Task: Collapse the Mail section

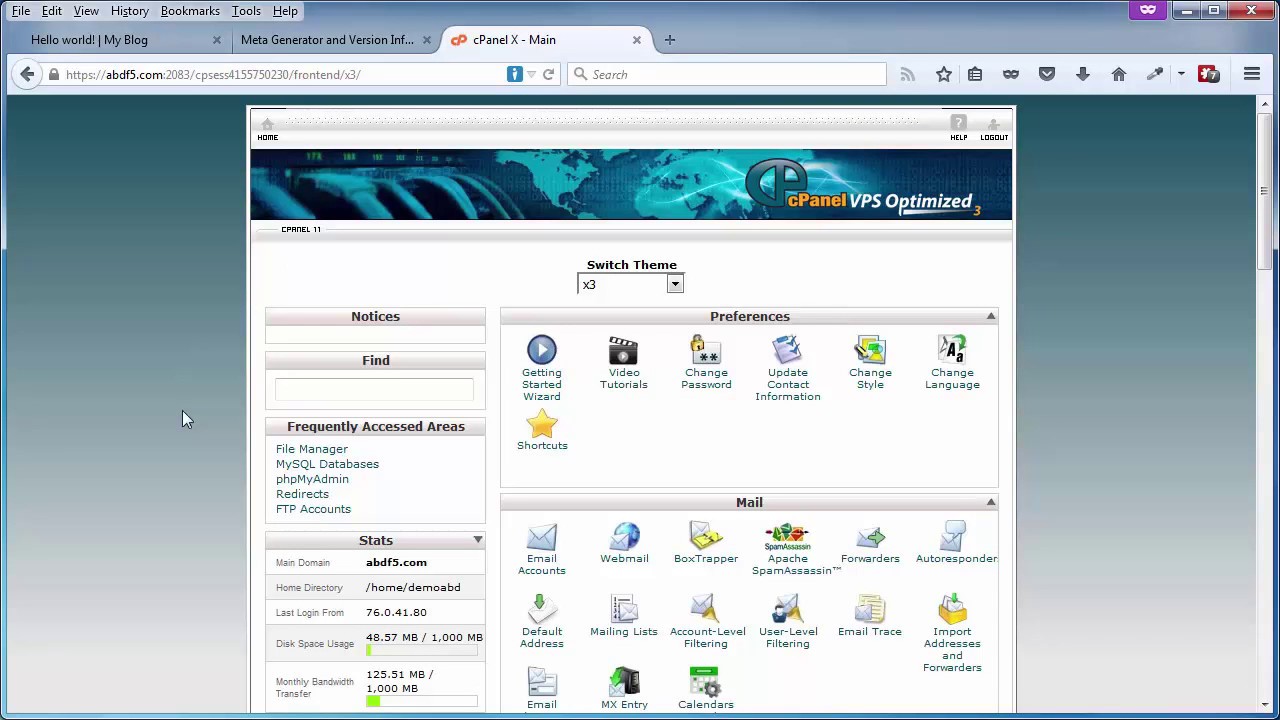Action: [991, 502]
